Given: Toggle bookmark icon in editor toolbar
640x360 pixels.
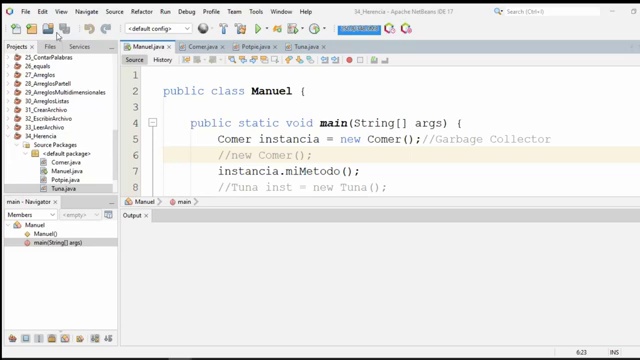Looking at the screenshot, I should point(310,60).
